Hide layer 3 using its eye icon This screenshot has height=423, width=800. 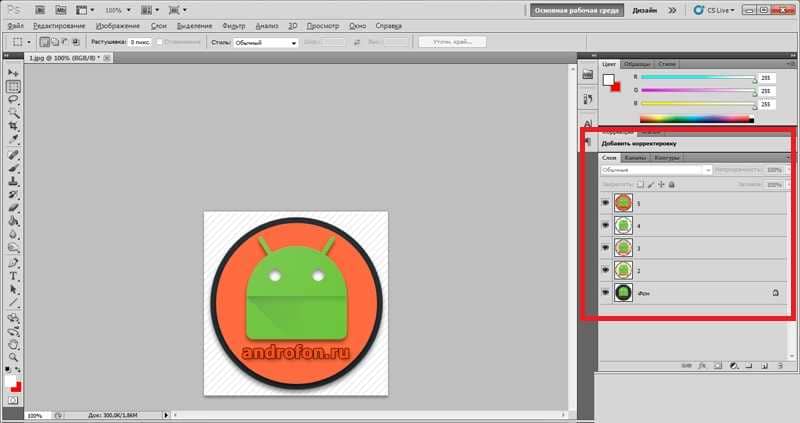(x=606, y=247)
